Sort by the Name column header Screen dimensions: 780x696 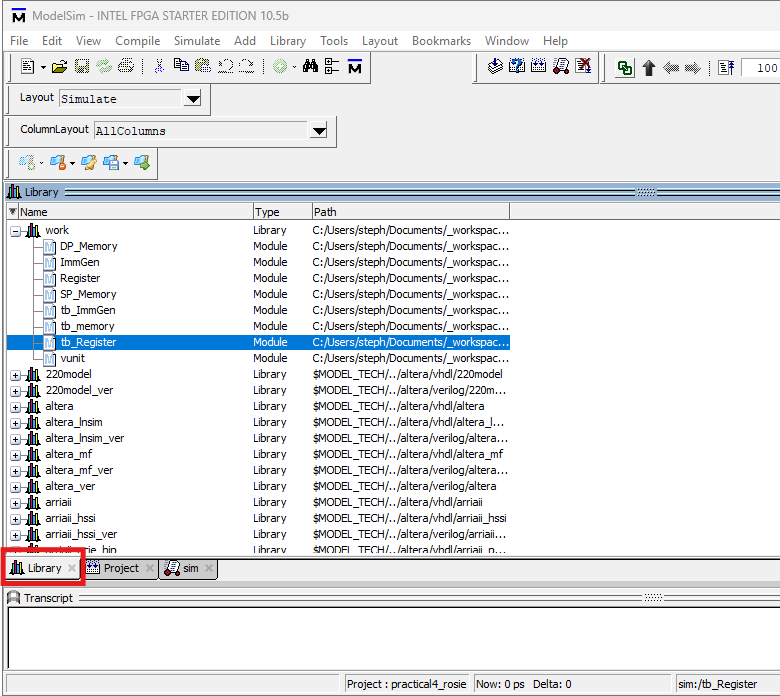click(135, 212)
